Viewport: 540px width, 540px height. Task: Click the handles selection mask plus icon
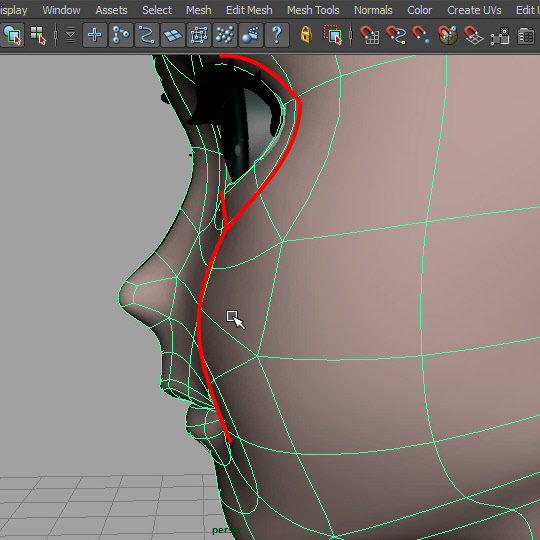click(95, 35)
